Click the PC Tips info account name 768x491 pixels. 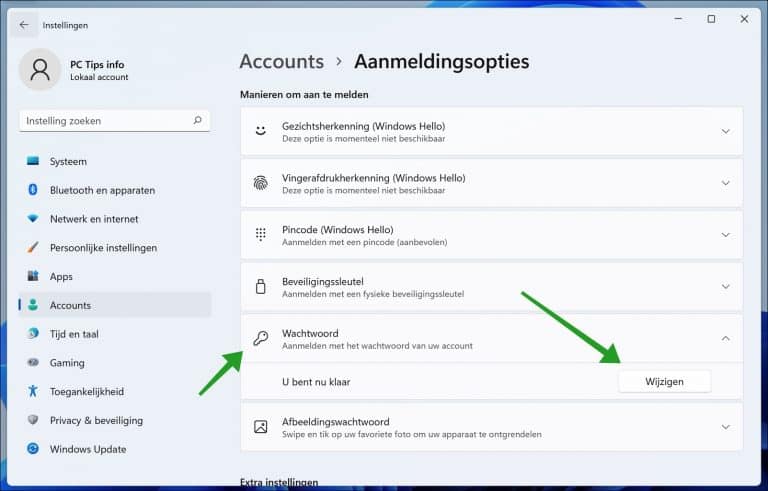click(x=97, y=65)
